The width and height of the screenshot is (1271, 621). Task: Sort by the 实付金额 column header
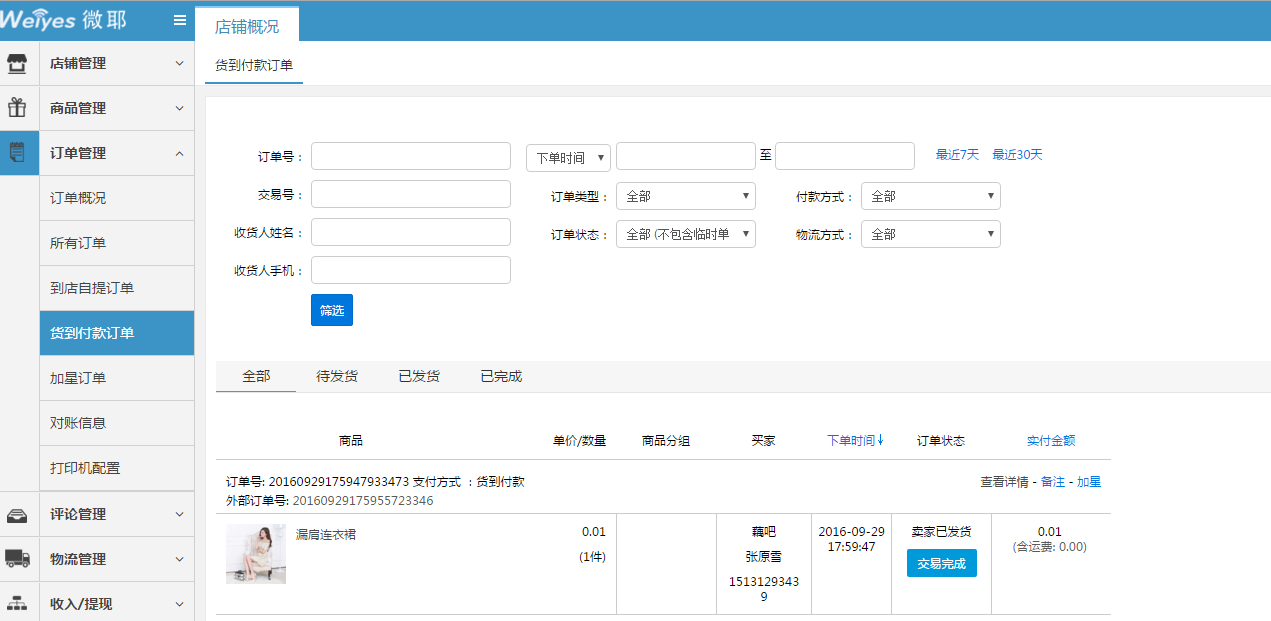pyautogui.click(x=1051, y=440)
